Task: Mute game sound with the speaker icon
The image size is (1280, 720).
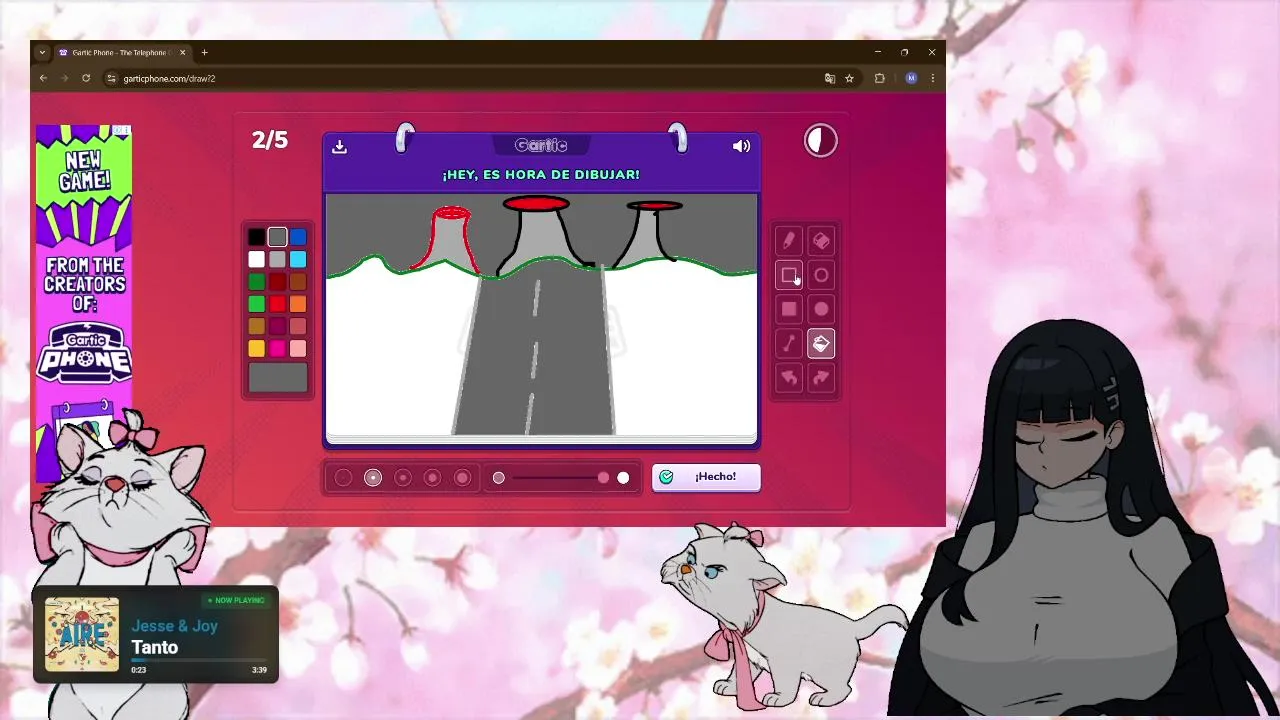Action: tap(741, 146)
